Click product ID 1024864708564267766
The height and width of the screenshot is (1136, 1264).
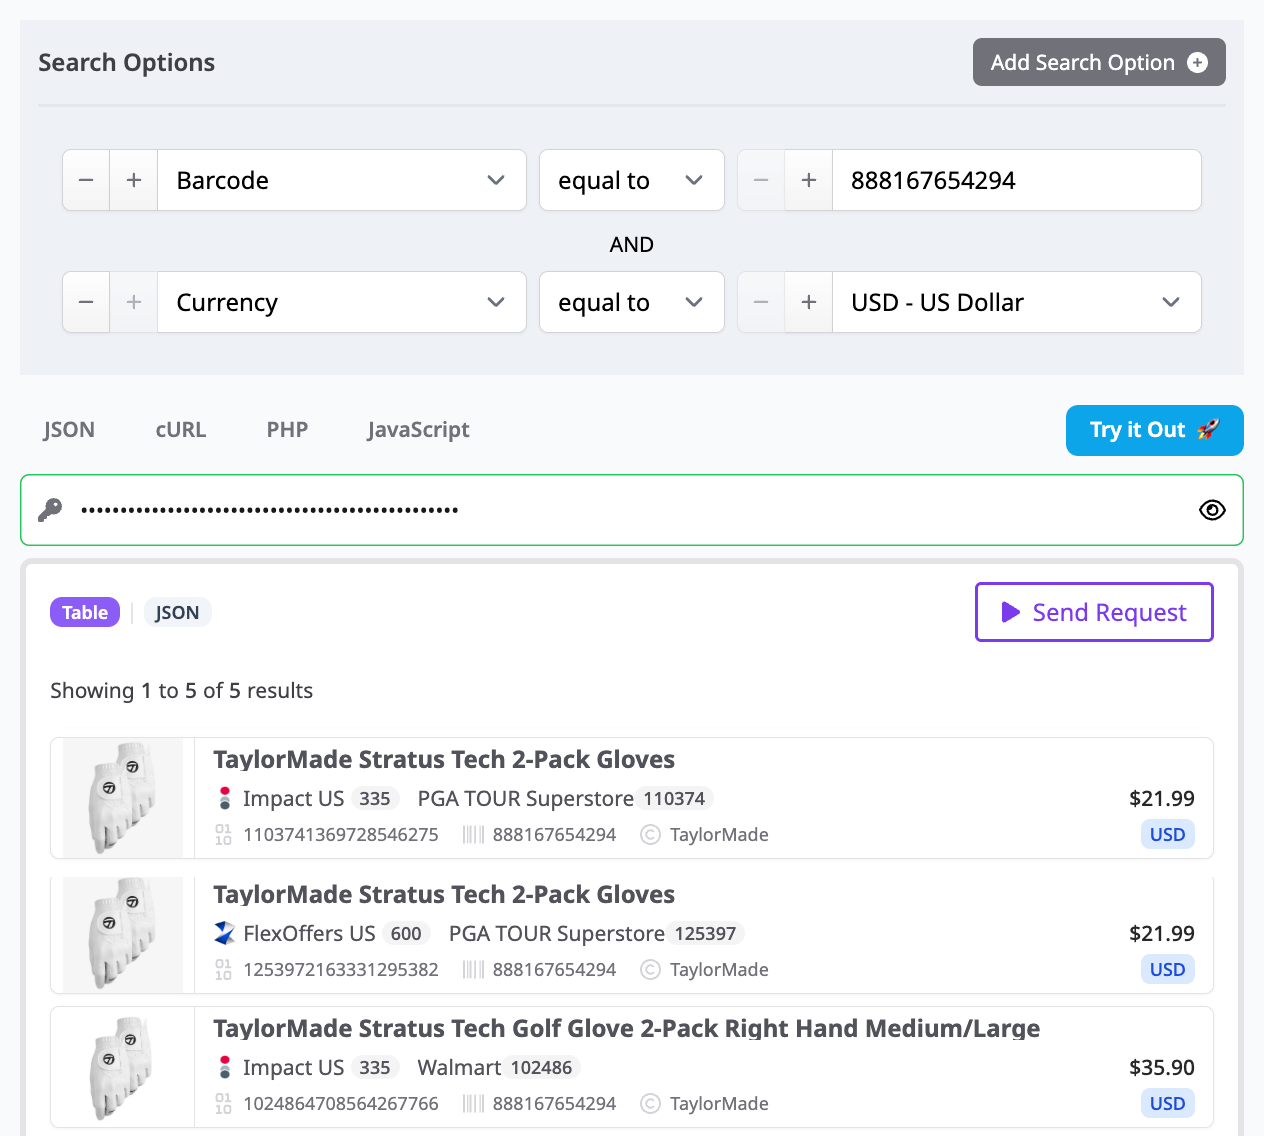341,1103
